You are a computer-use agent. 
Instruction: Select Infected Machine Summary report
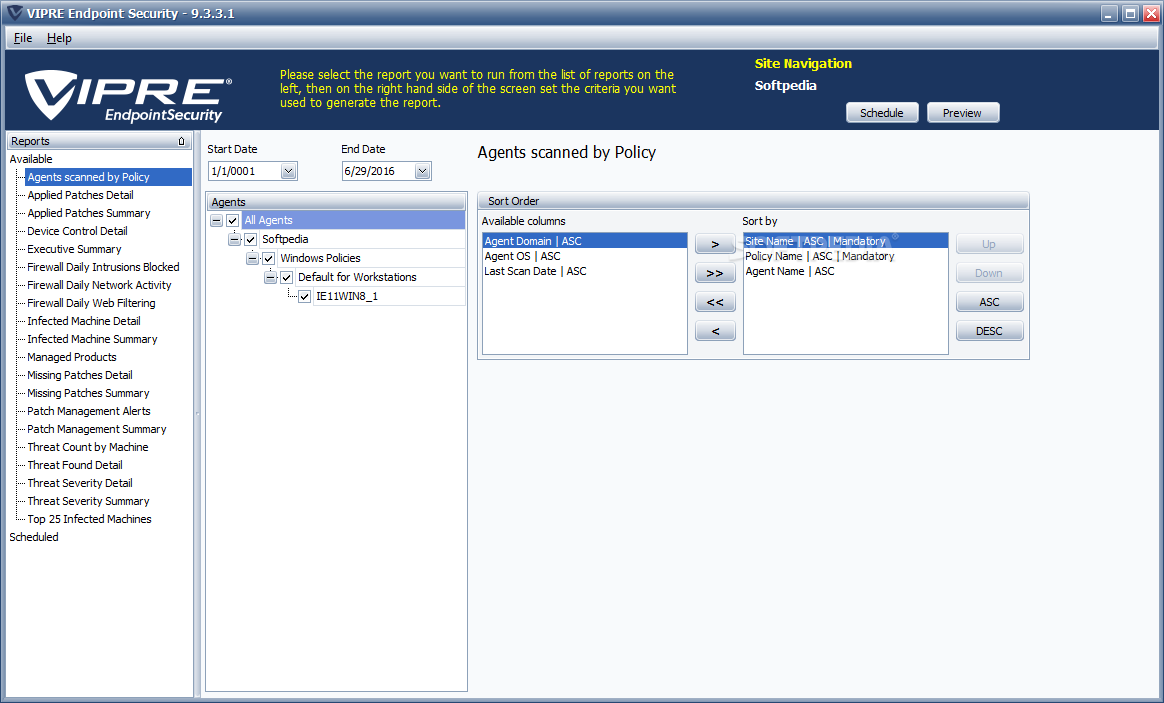[92, 339]
